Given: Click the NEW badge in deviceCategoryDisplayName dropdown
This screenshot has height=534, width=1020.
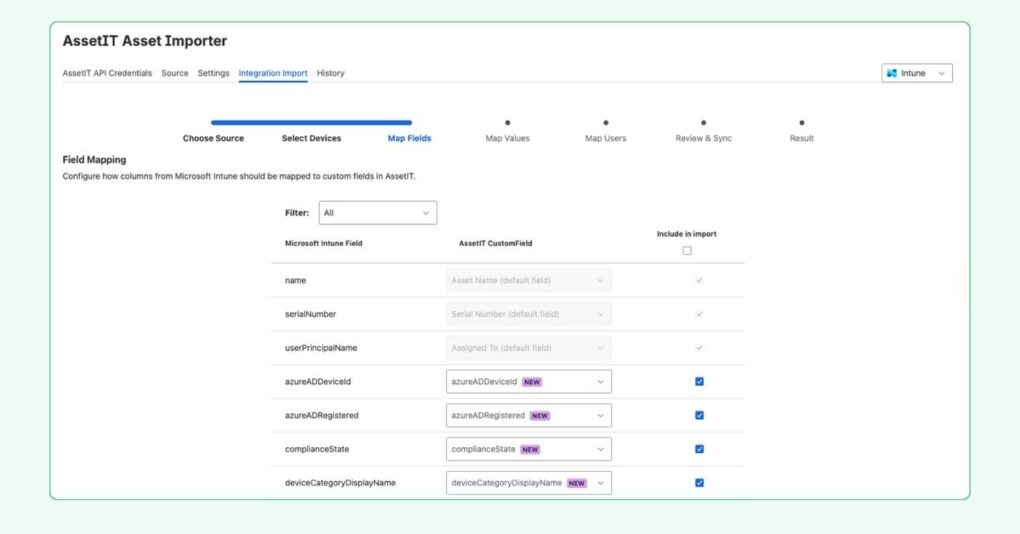Looking at the screenshot, I should pyautogui.click(x=577, y=483).
